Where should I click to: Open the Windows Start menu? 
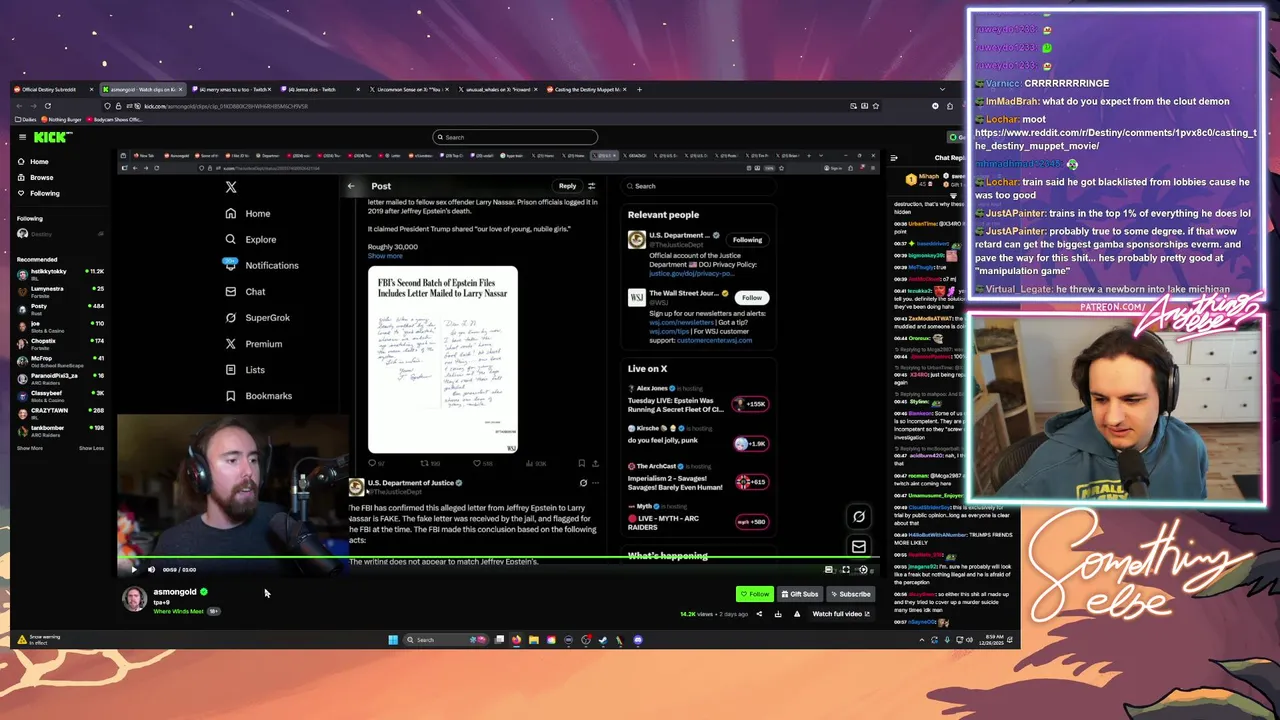click(x=393, y=640)
